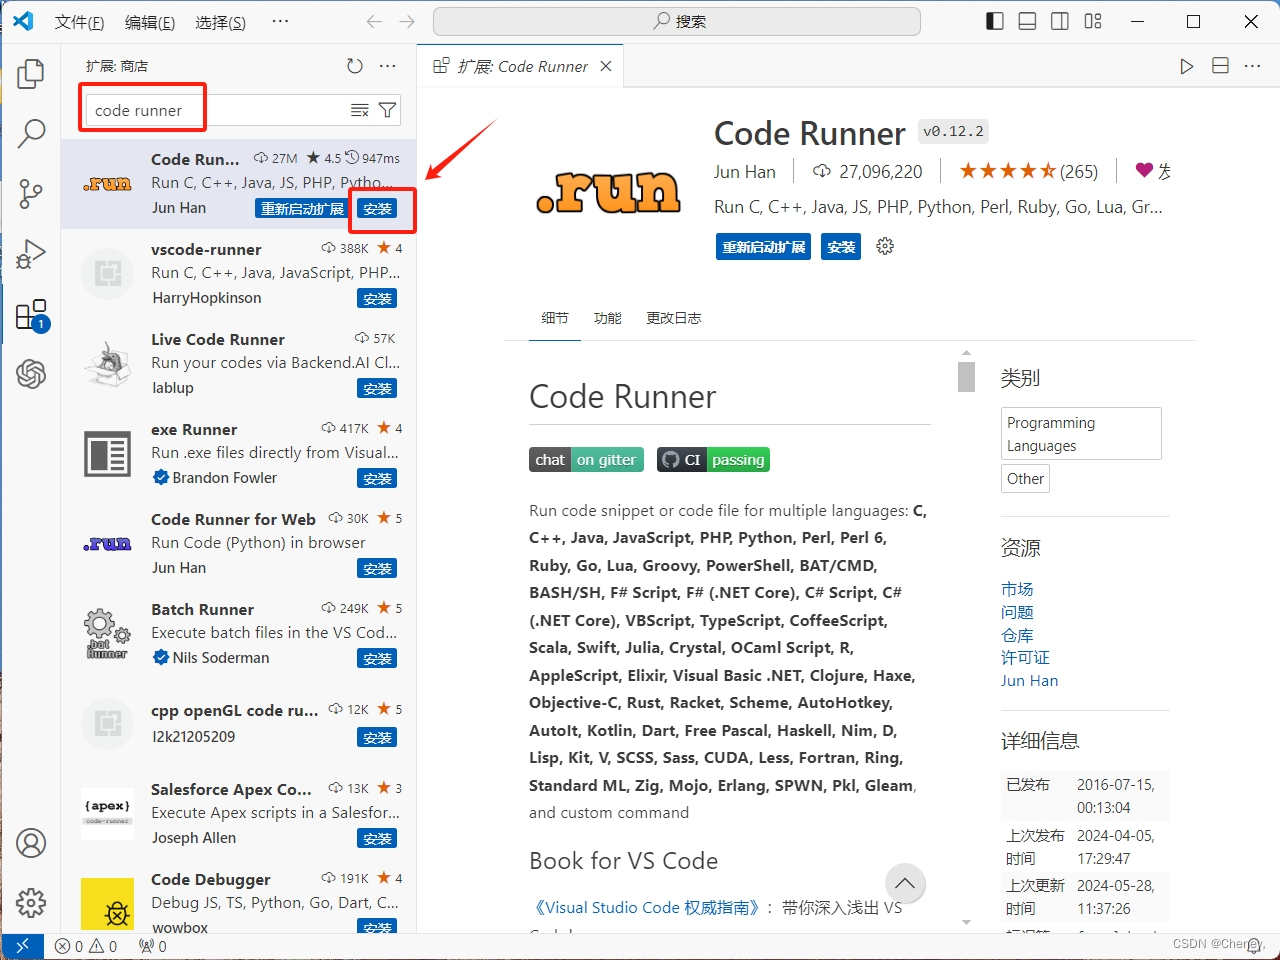1280x960 pixels.
Task: Go forward with navigation arrow
Action: [407, 21]
